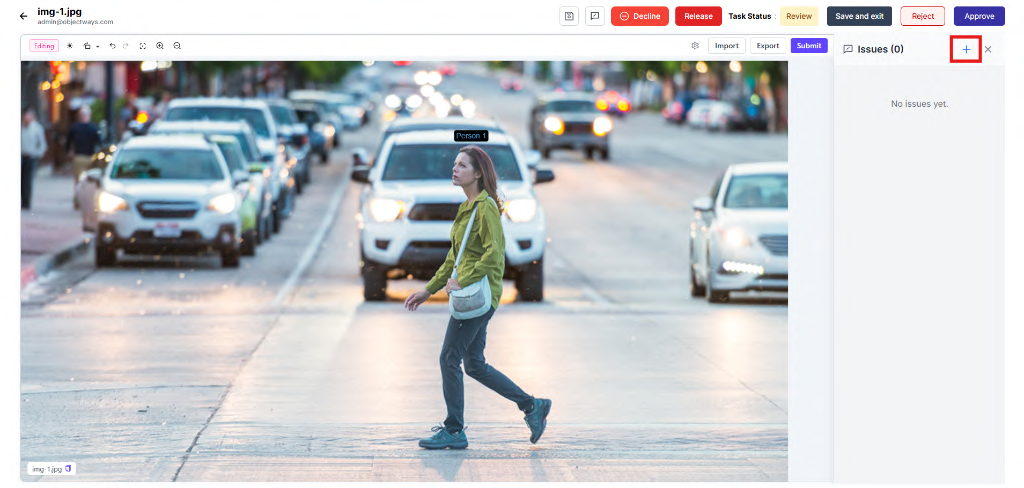This screenshot has width=1024, height=488.
Task: Click the red Decline button
Action: coord(639,16)
